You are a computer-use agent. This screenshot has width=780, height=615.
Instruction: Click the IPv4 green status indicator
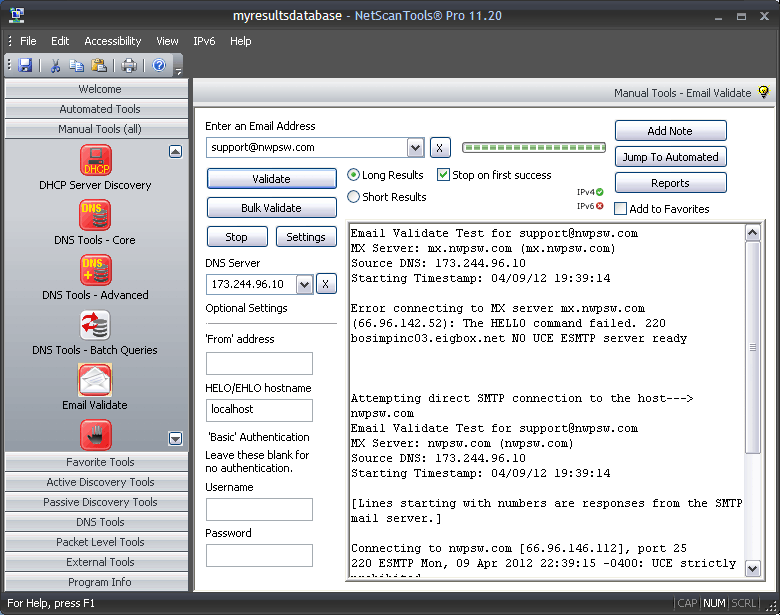click(600, 192)
